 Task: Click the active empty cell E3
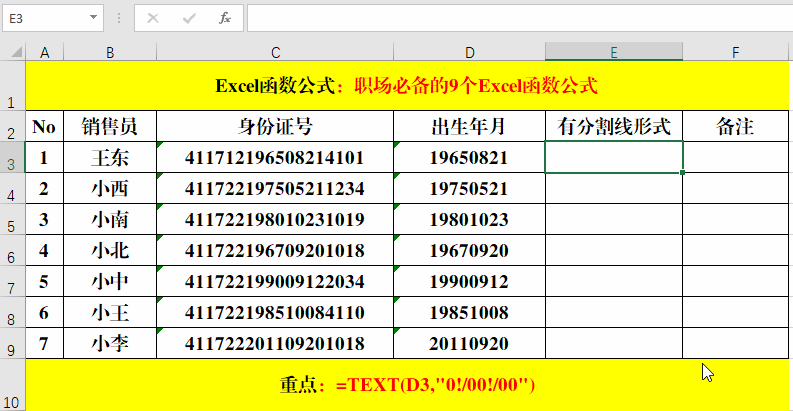click(613, 157)
